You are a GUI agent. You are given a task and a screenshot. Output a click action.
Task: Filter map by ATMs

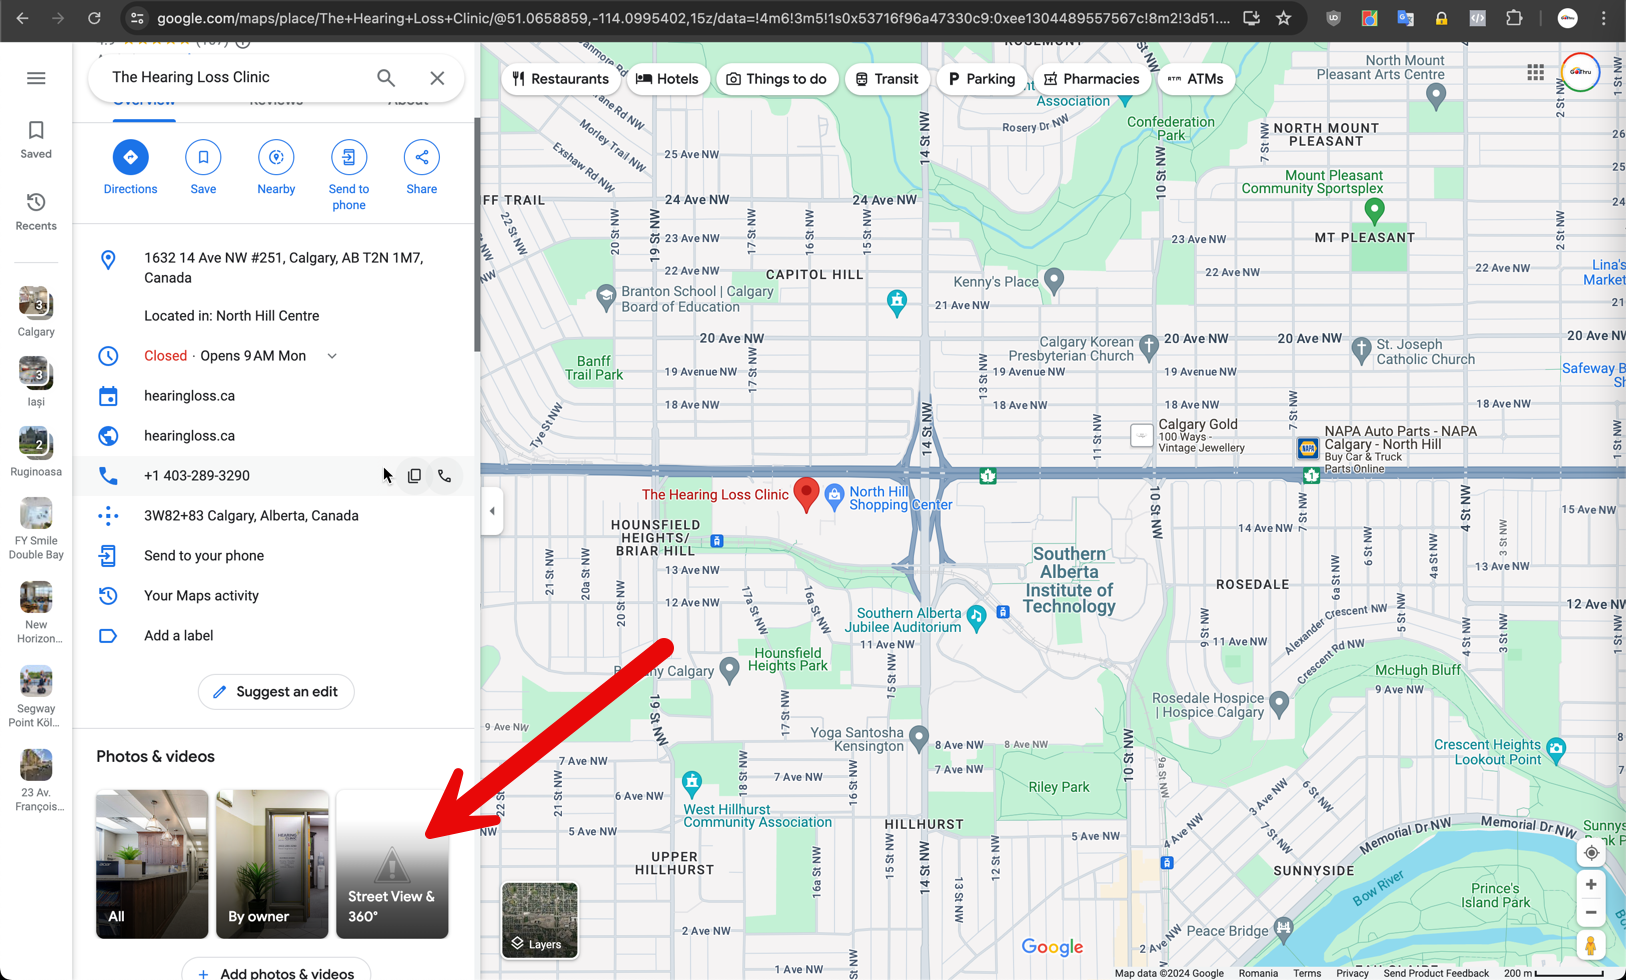(1195, 79)
